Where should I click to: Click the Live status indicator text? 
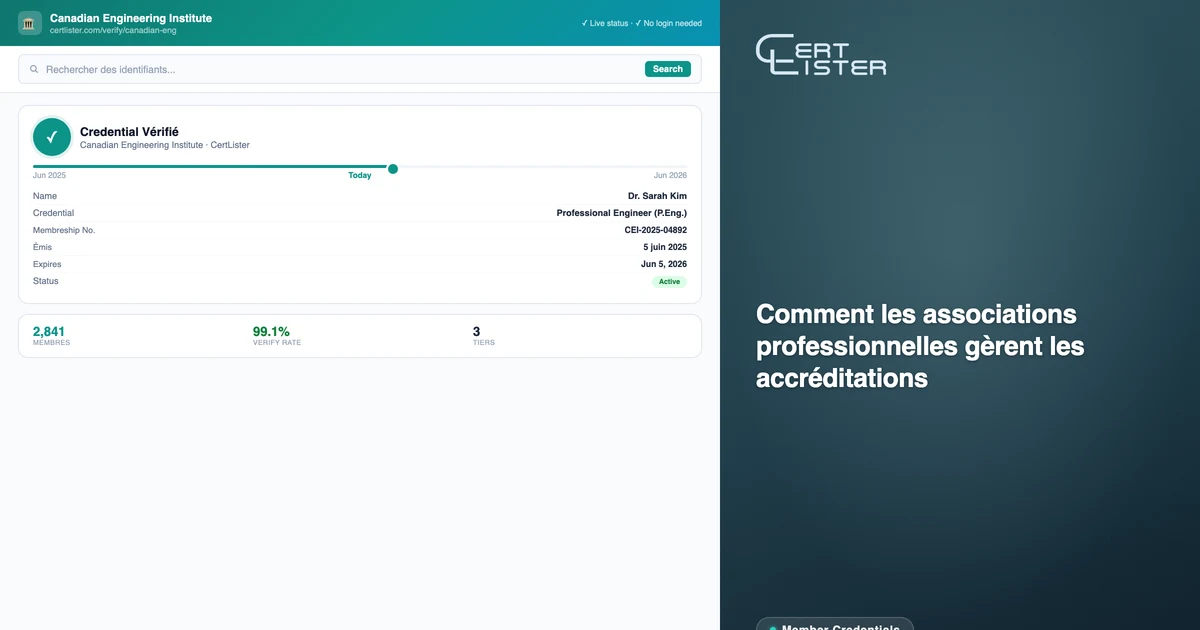click(x=605, y=23)
